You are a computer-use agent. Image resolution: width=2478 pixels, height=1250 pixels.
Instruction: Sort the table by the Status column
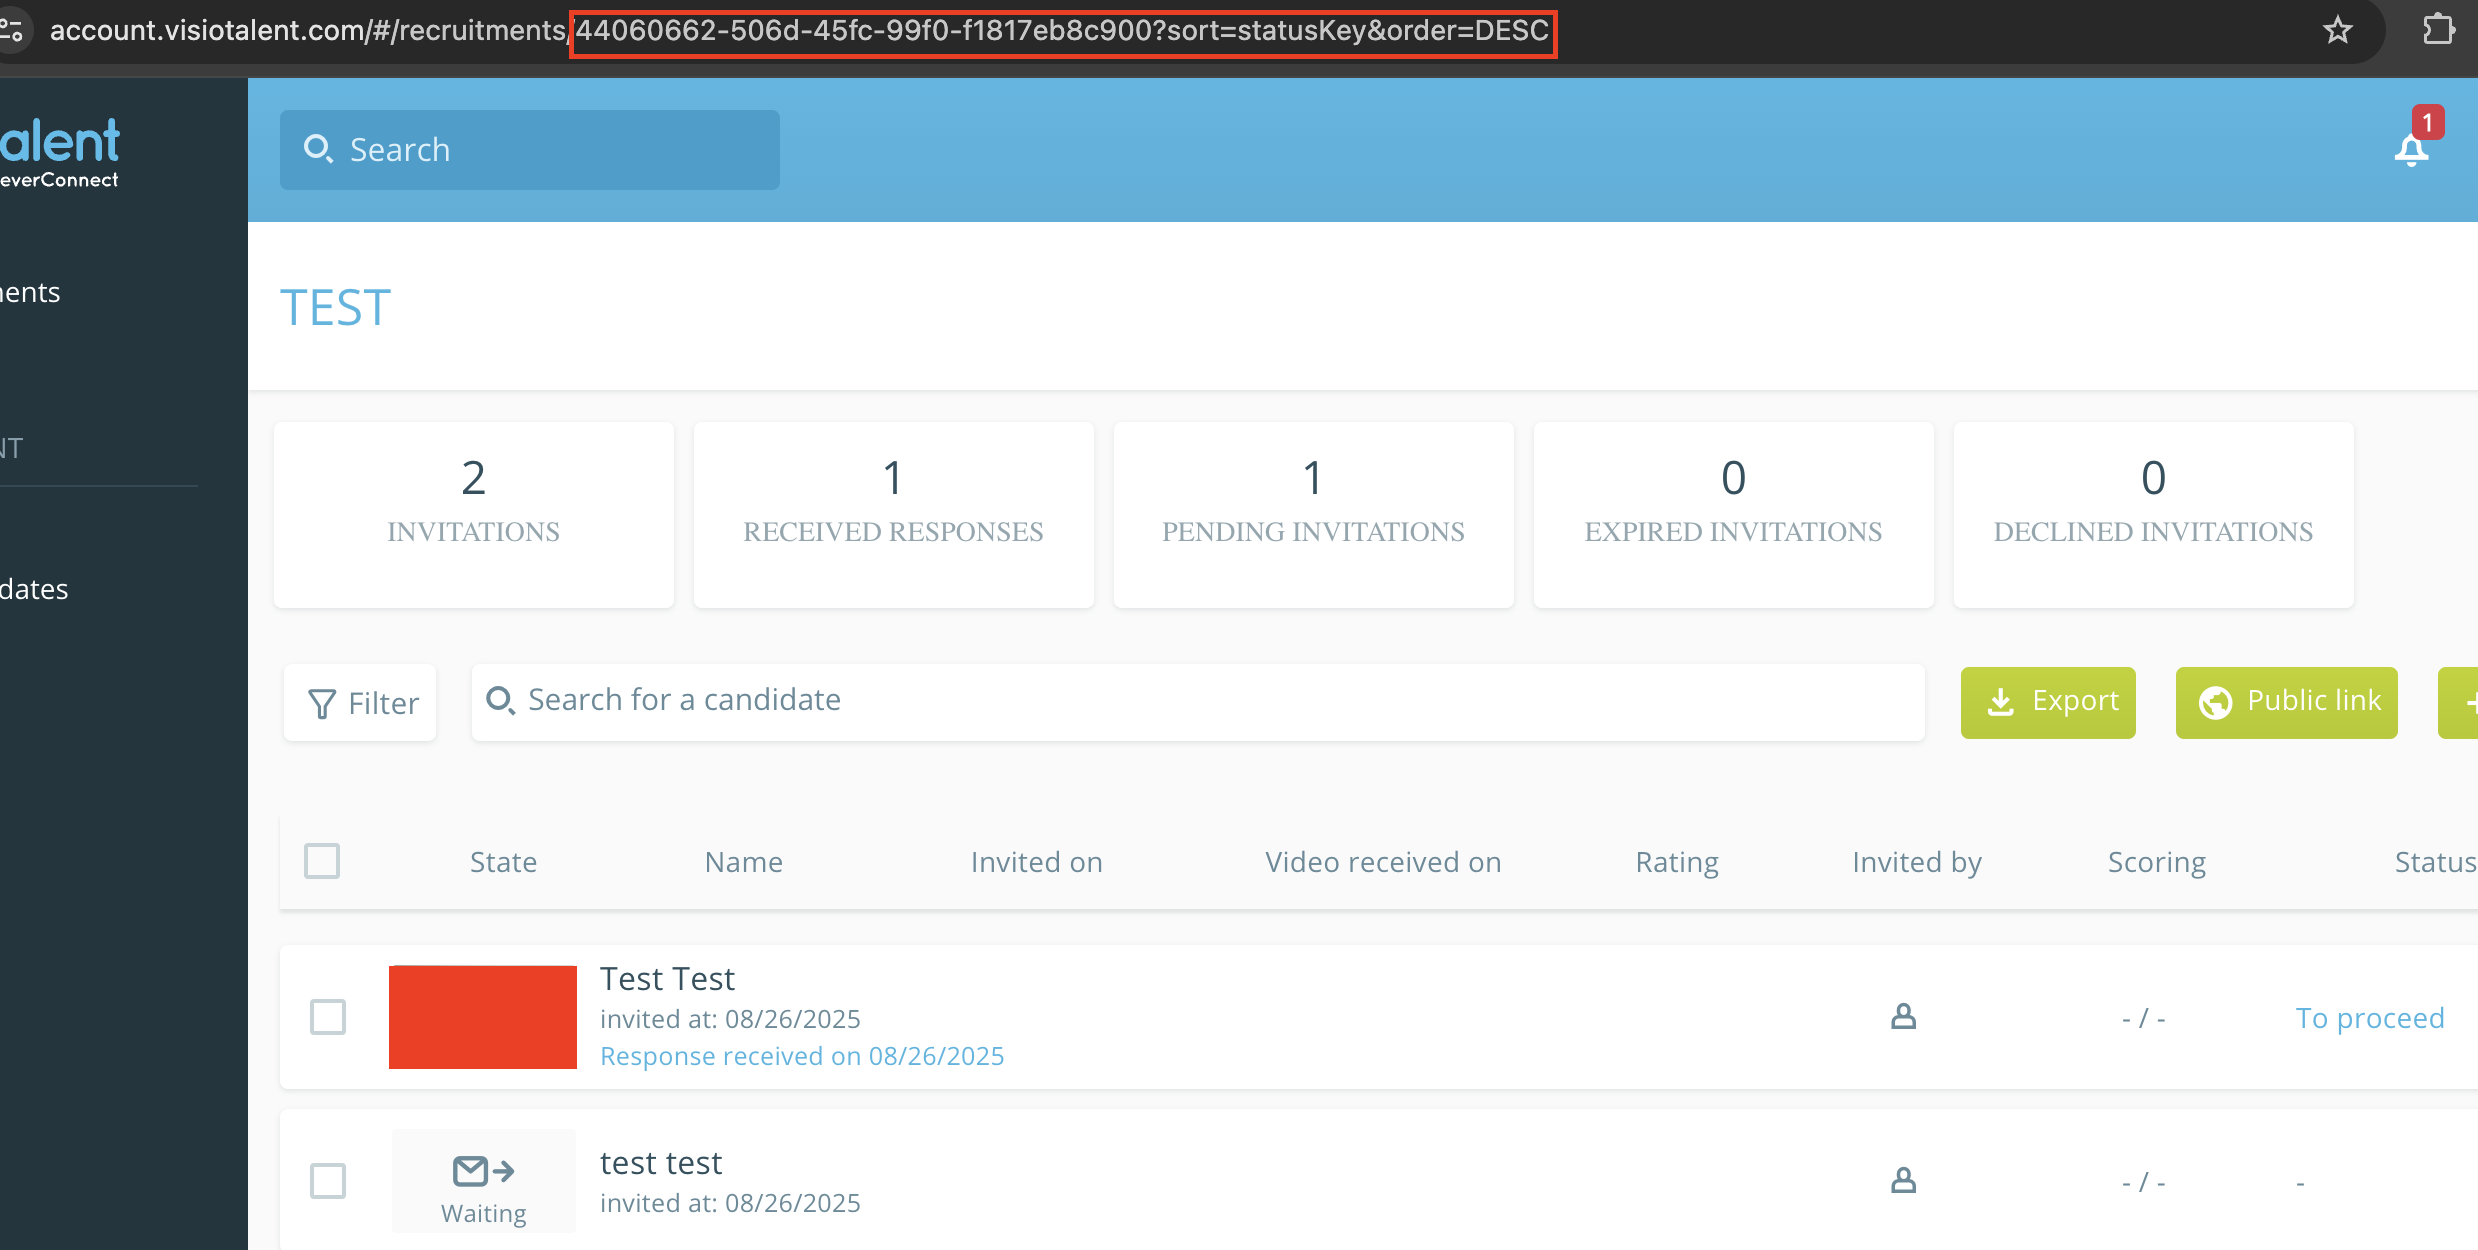click(2434, 862)
